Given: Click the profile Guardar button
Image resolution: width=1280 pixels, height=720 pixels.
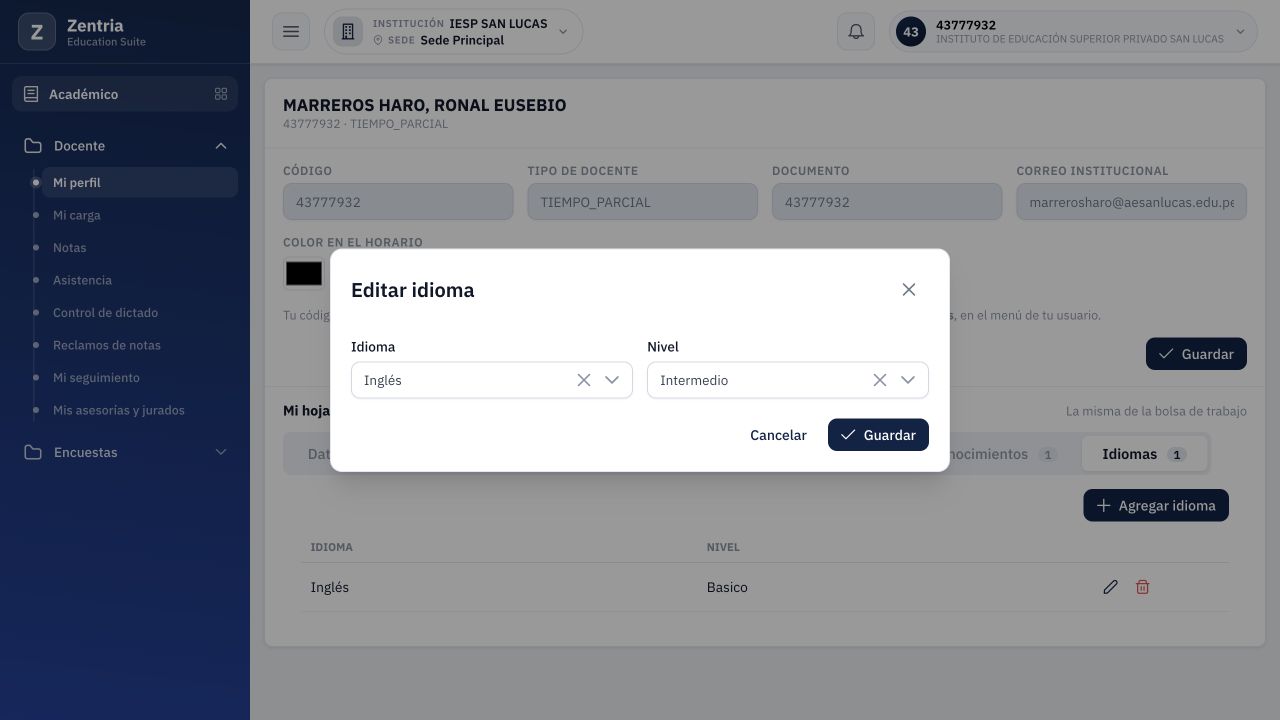Looking at the screenshot, I should (1196, 354).
